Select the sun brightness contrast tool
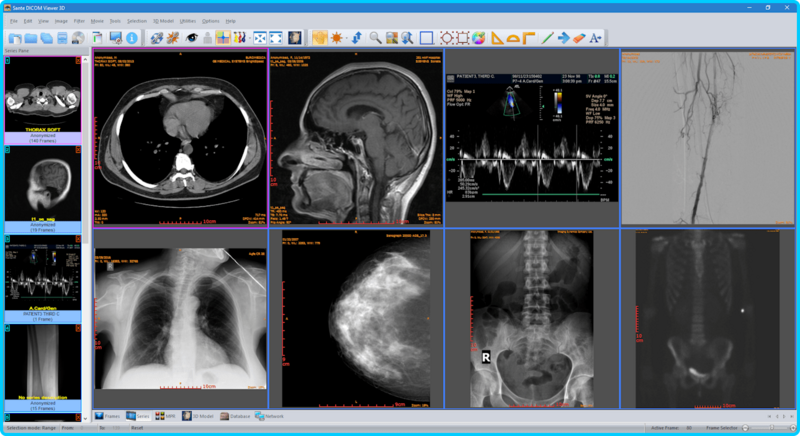Viewport: 800px width, 436px height. pyautogui.click(x=336, y=38)
